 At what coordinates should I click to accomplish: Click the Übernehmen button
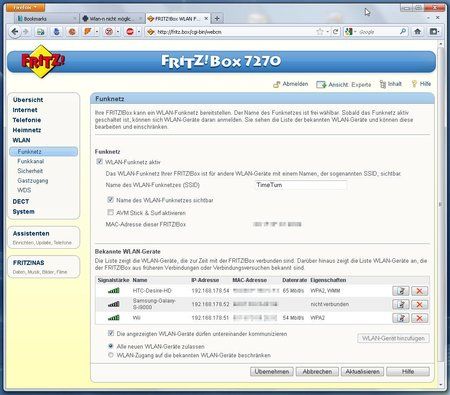click(272, 371)
